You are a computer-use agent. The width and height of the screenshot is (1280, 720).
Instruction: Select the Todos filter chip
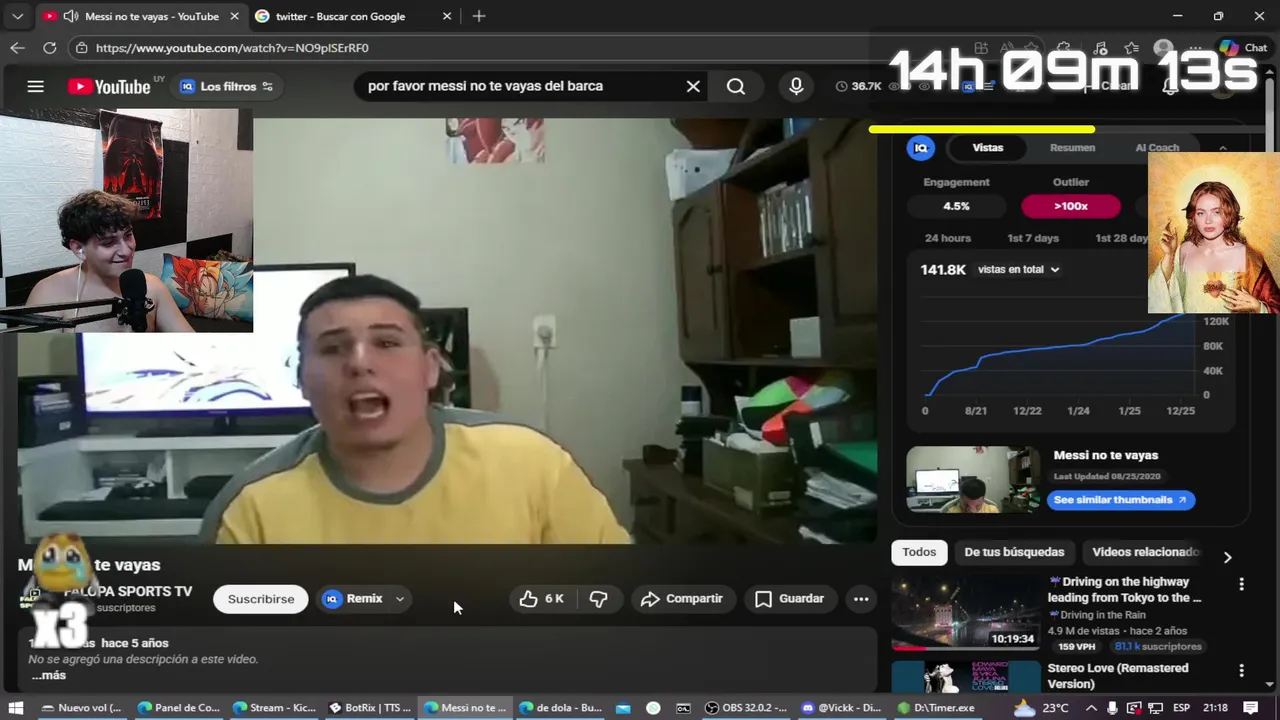click(919, 552)
